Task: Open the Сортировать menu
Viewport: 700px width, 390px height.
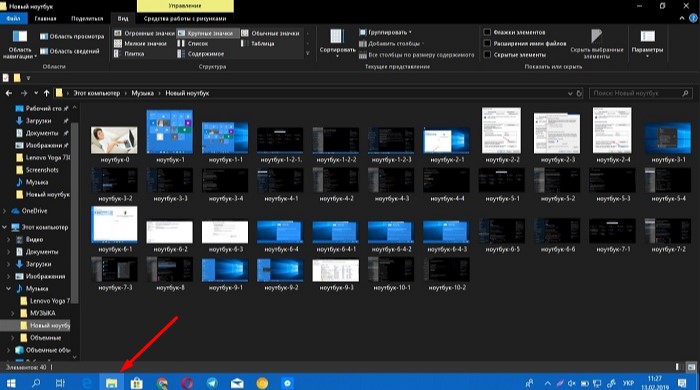Action: [338, 43]
